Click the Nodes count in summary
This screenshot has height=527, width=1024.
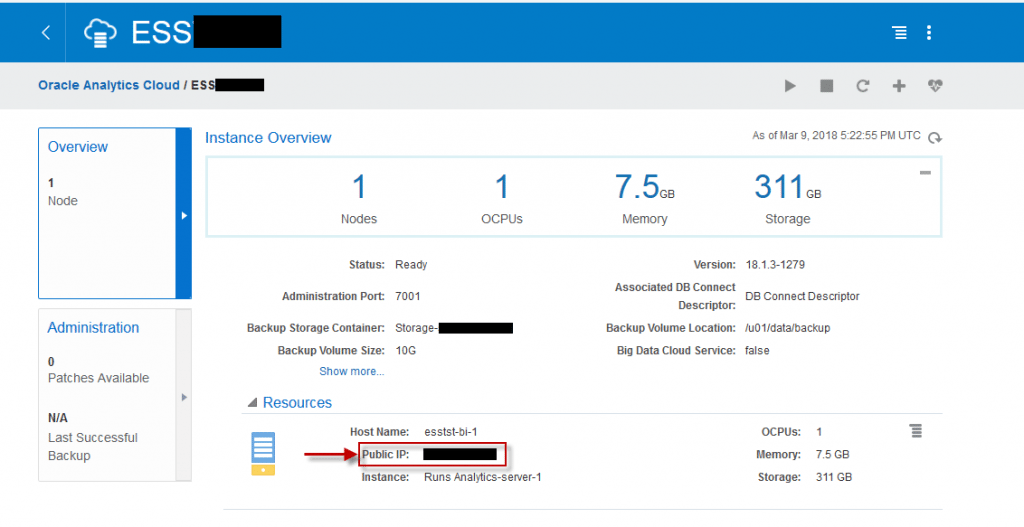click(x=359, y=187)
